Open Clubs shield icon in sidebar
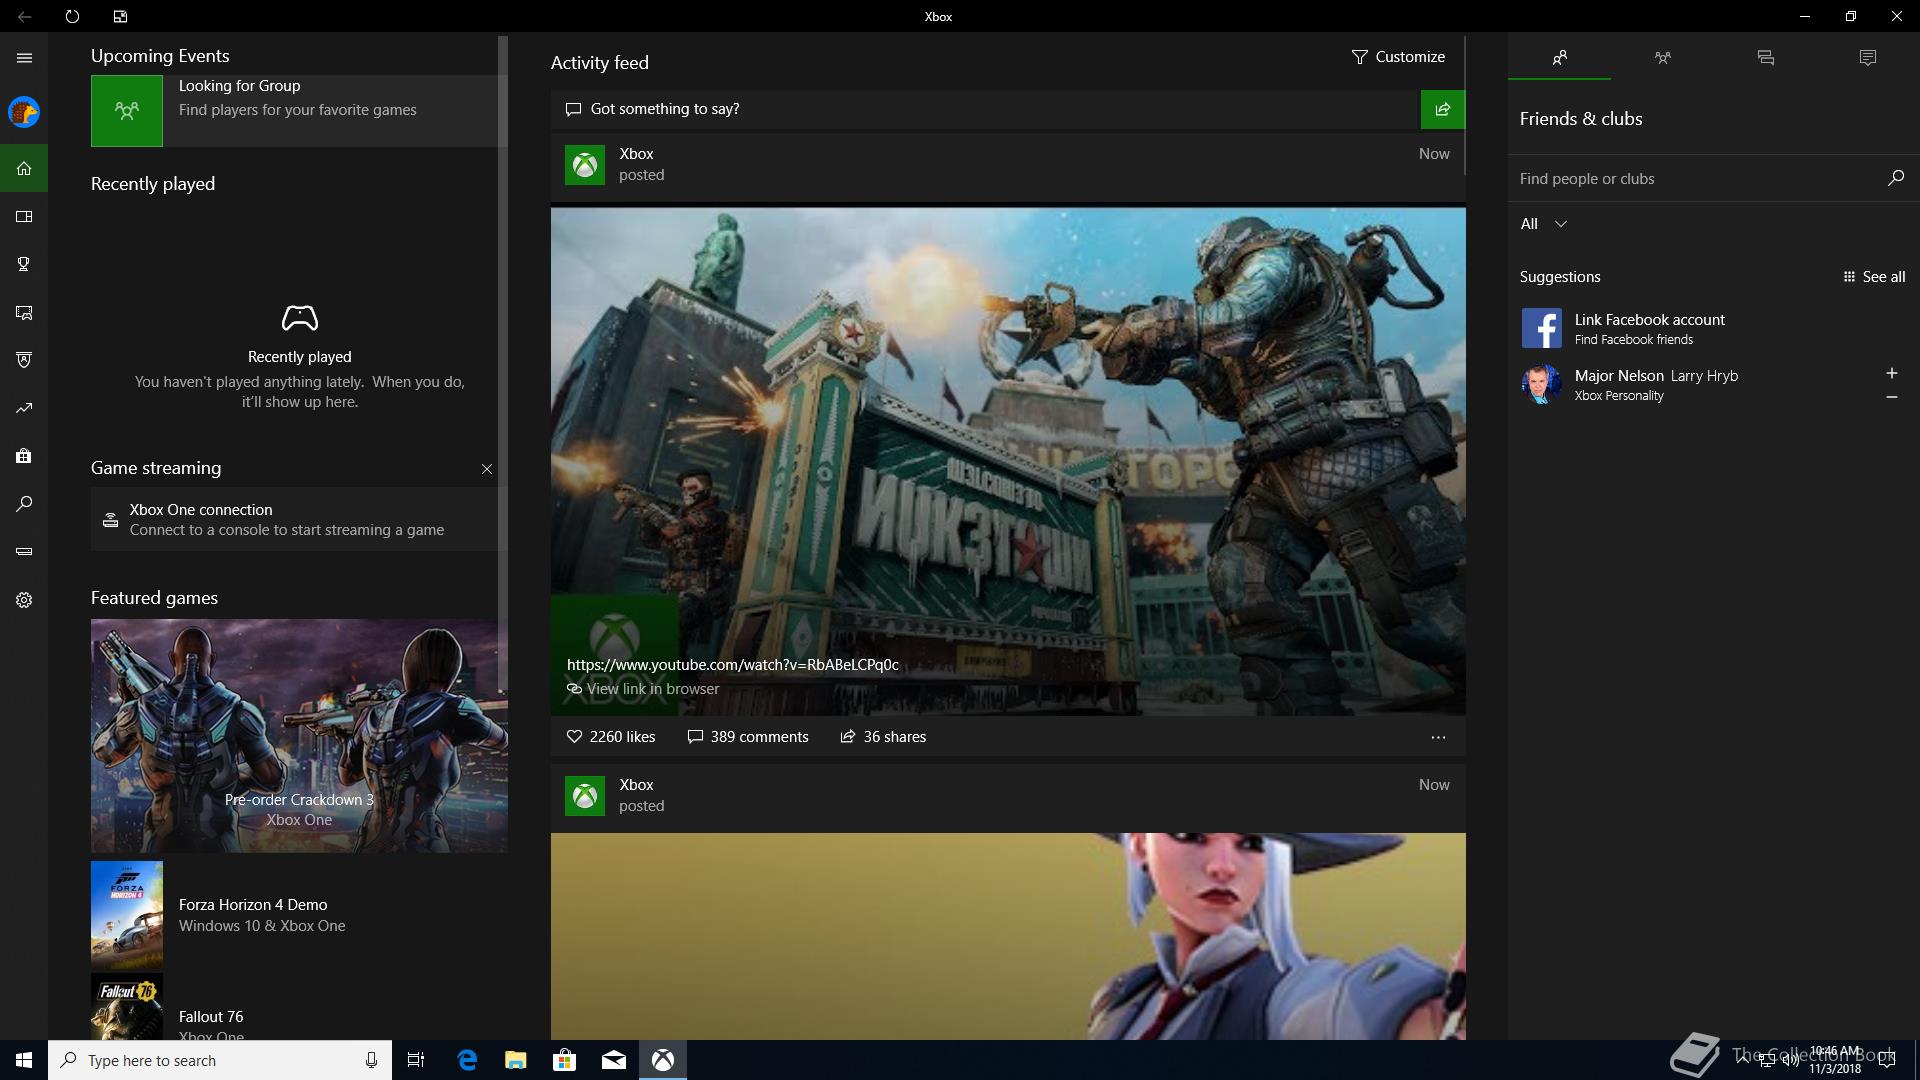 click(x=24, y=360)
